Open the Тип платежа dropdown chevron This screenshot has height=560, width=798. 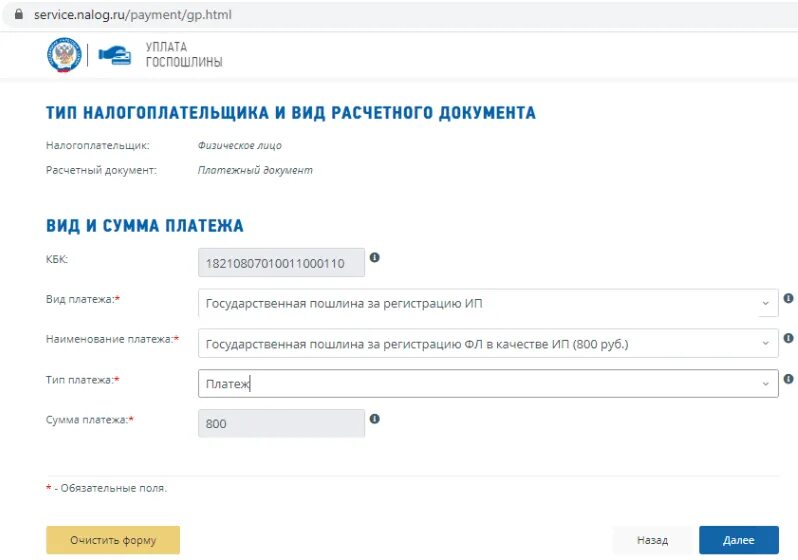coord(765,384)
